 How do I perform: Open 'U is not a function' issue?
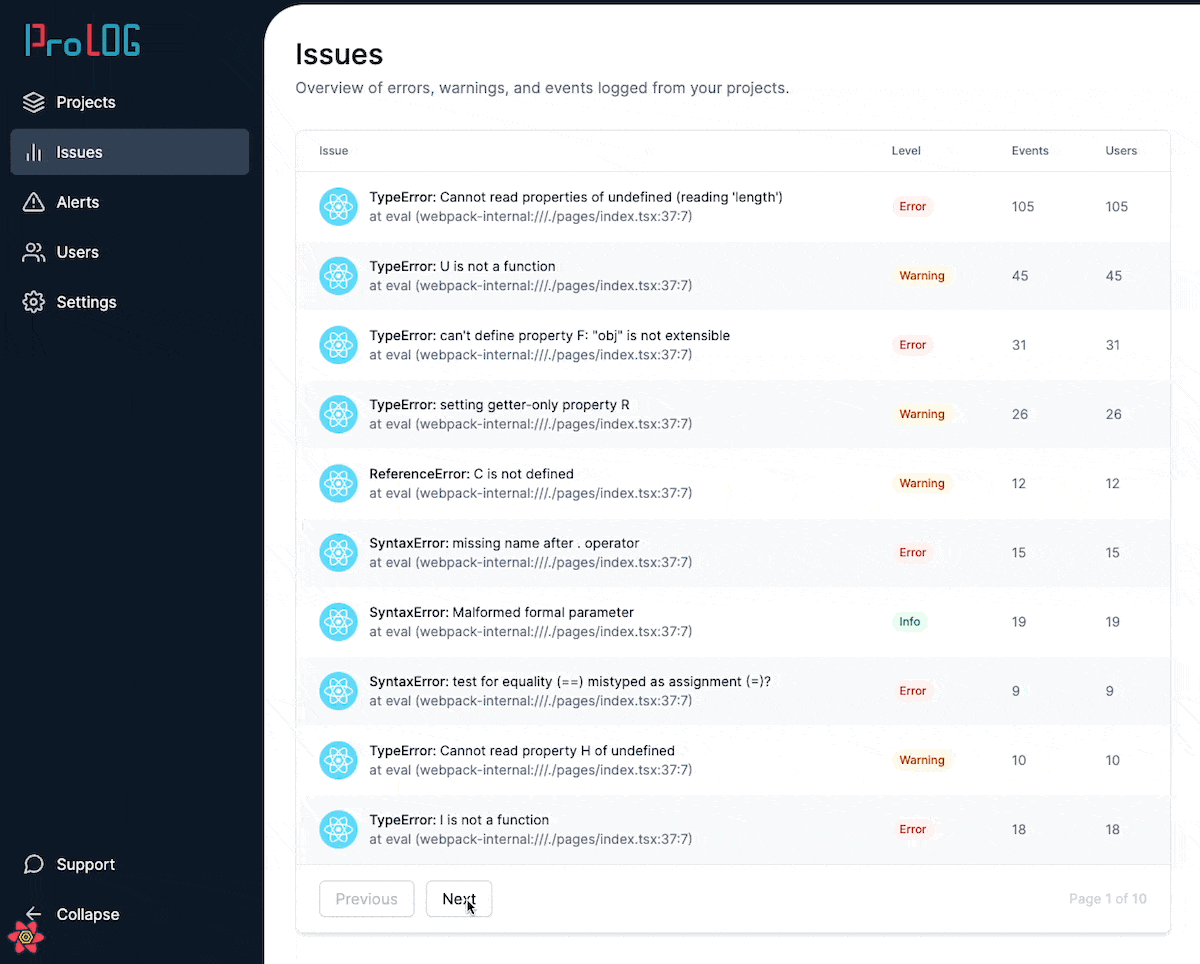733,276
